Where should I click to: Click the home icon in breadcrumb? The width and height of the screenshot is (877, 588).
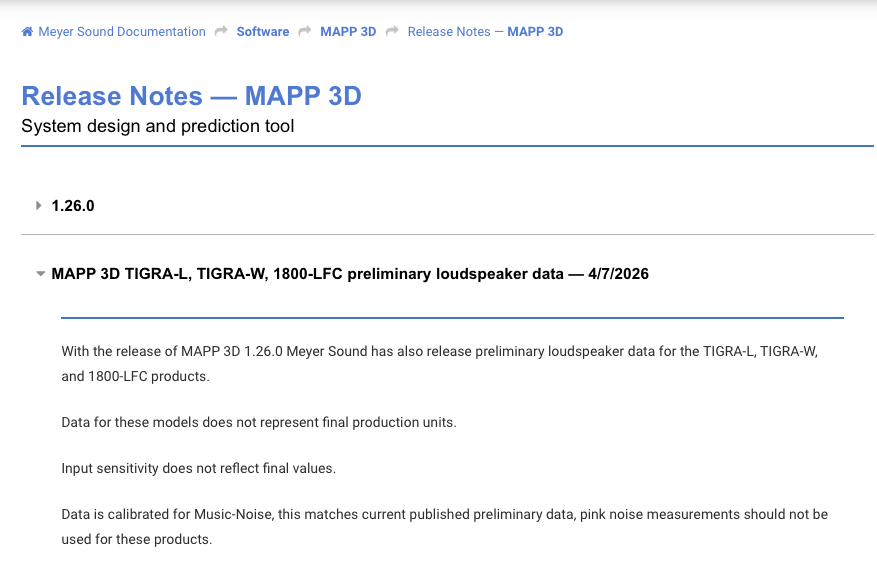tap(27, 31)
